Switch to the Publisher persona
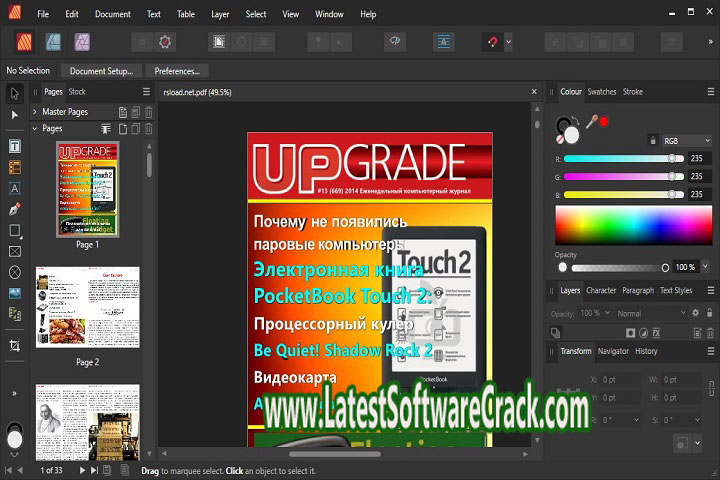The height and width of the screenshot is (480, 720). coord(24,42)
